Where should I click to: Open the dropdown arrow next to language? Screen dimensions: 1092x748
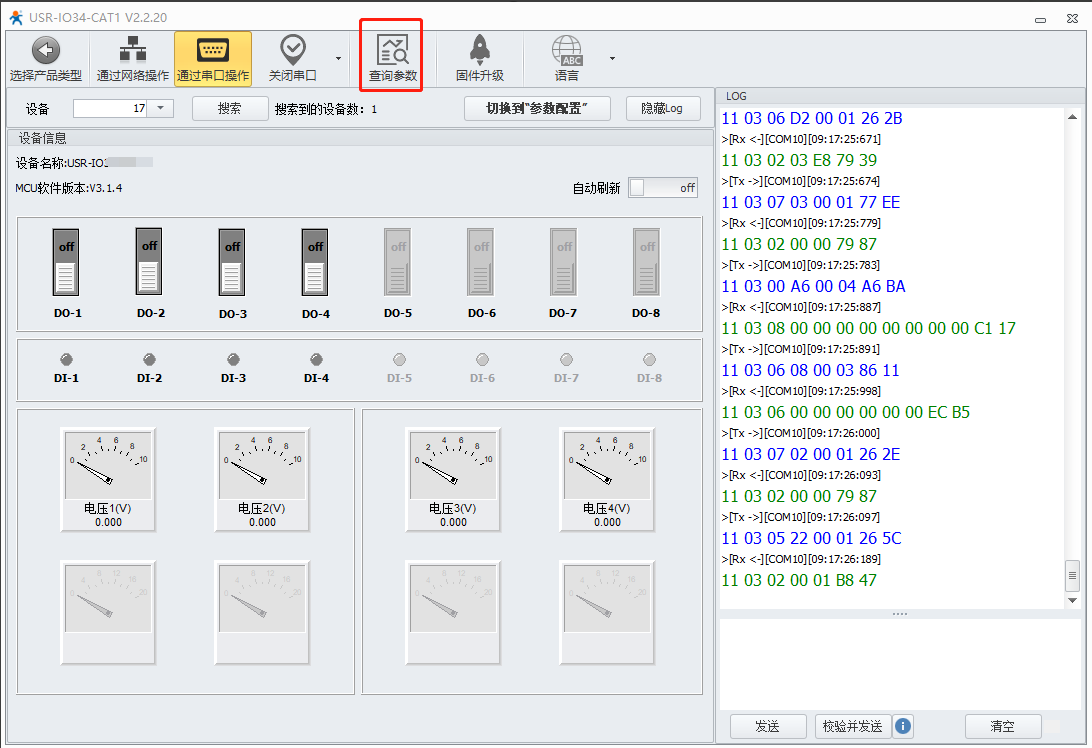[612, 58]
